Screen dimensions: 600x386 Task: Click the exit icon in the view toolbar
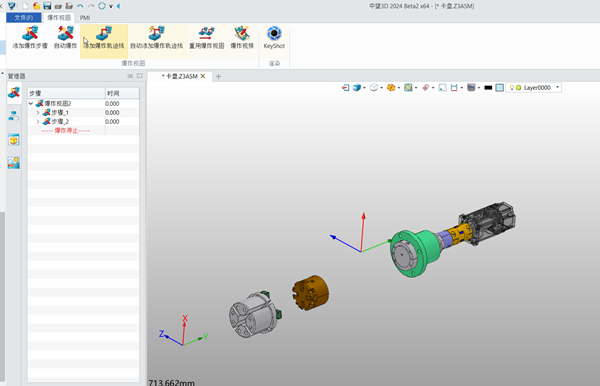click(x=345, y=88)
